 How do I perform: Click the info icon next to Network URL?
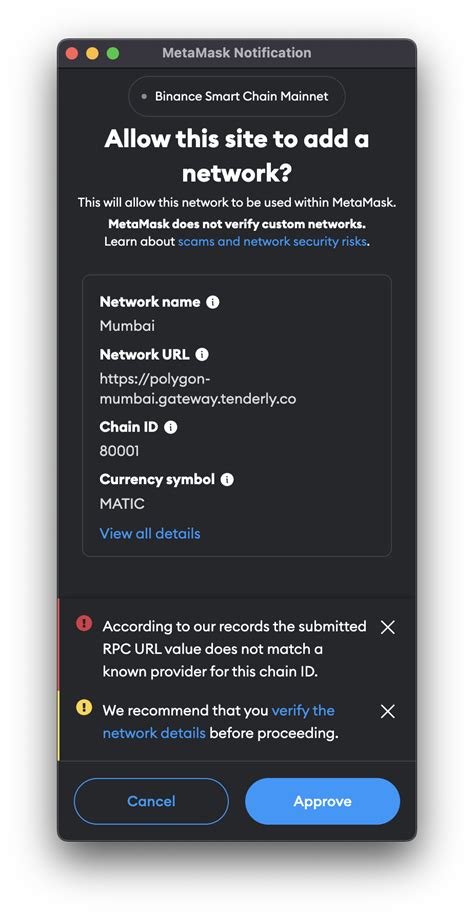tap(202, 354)
